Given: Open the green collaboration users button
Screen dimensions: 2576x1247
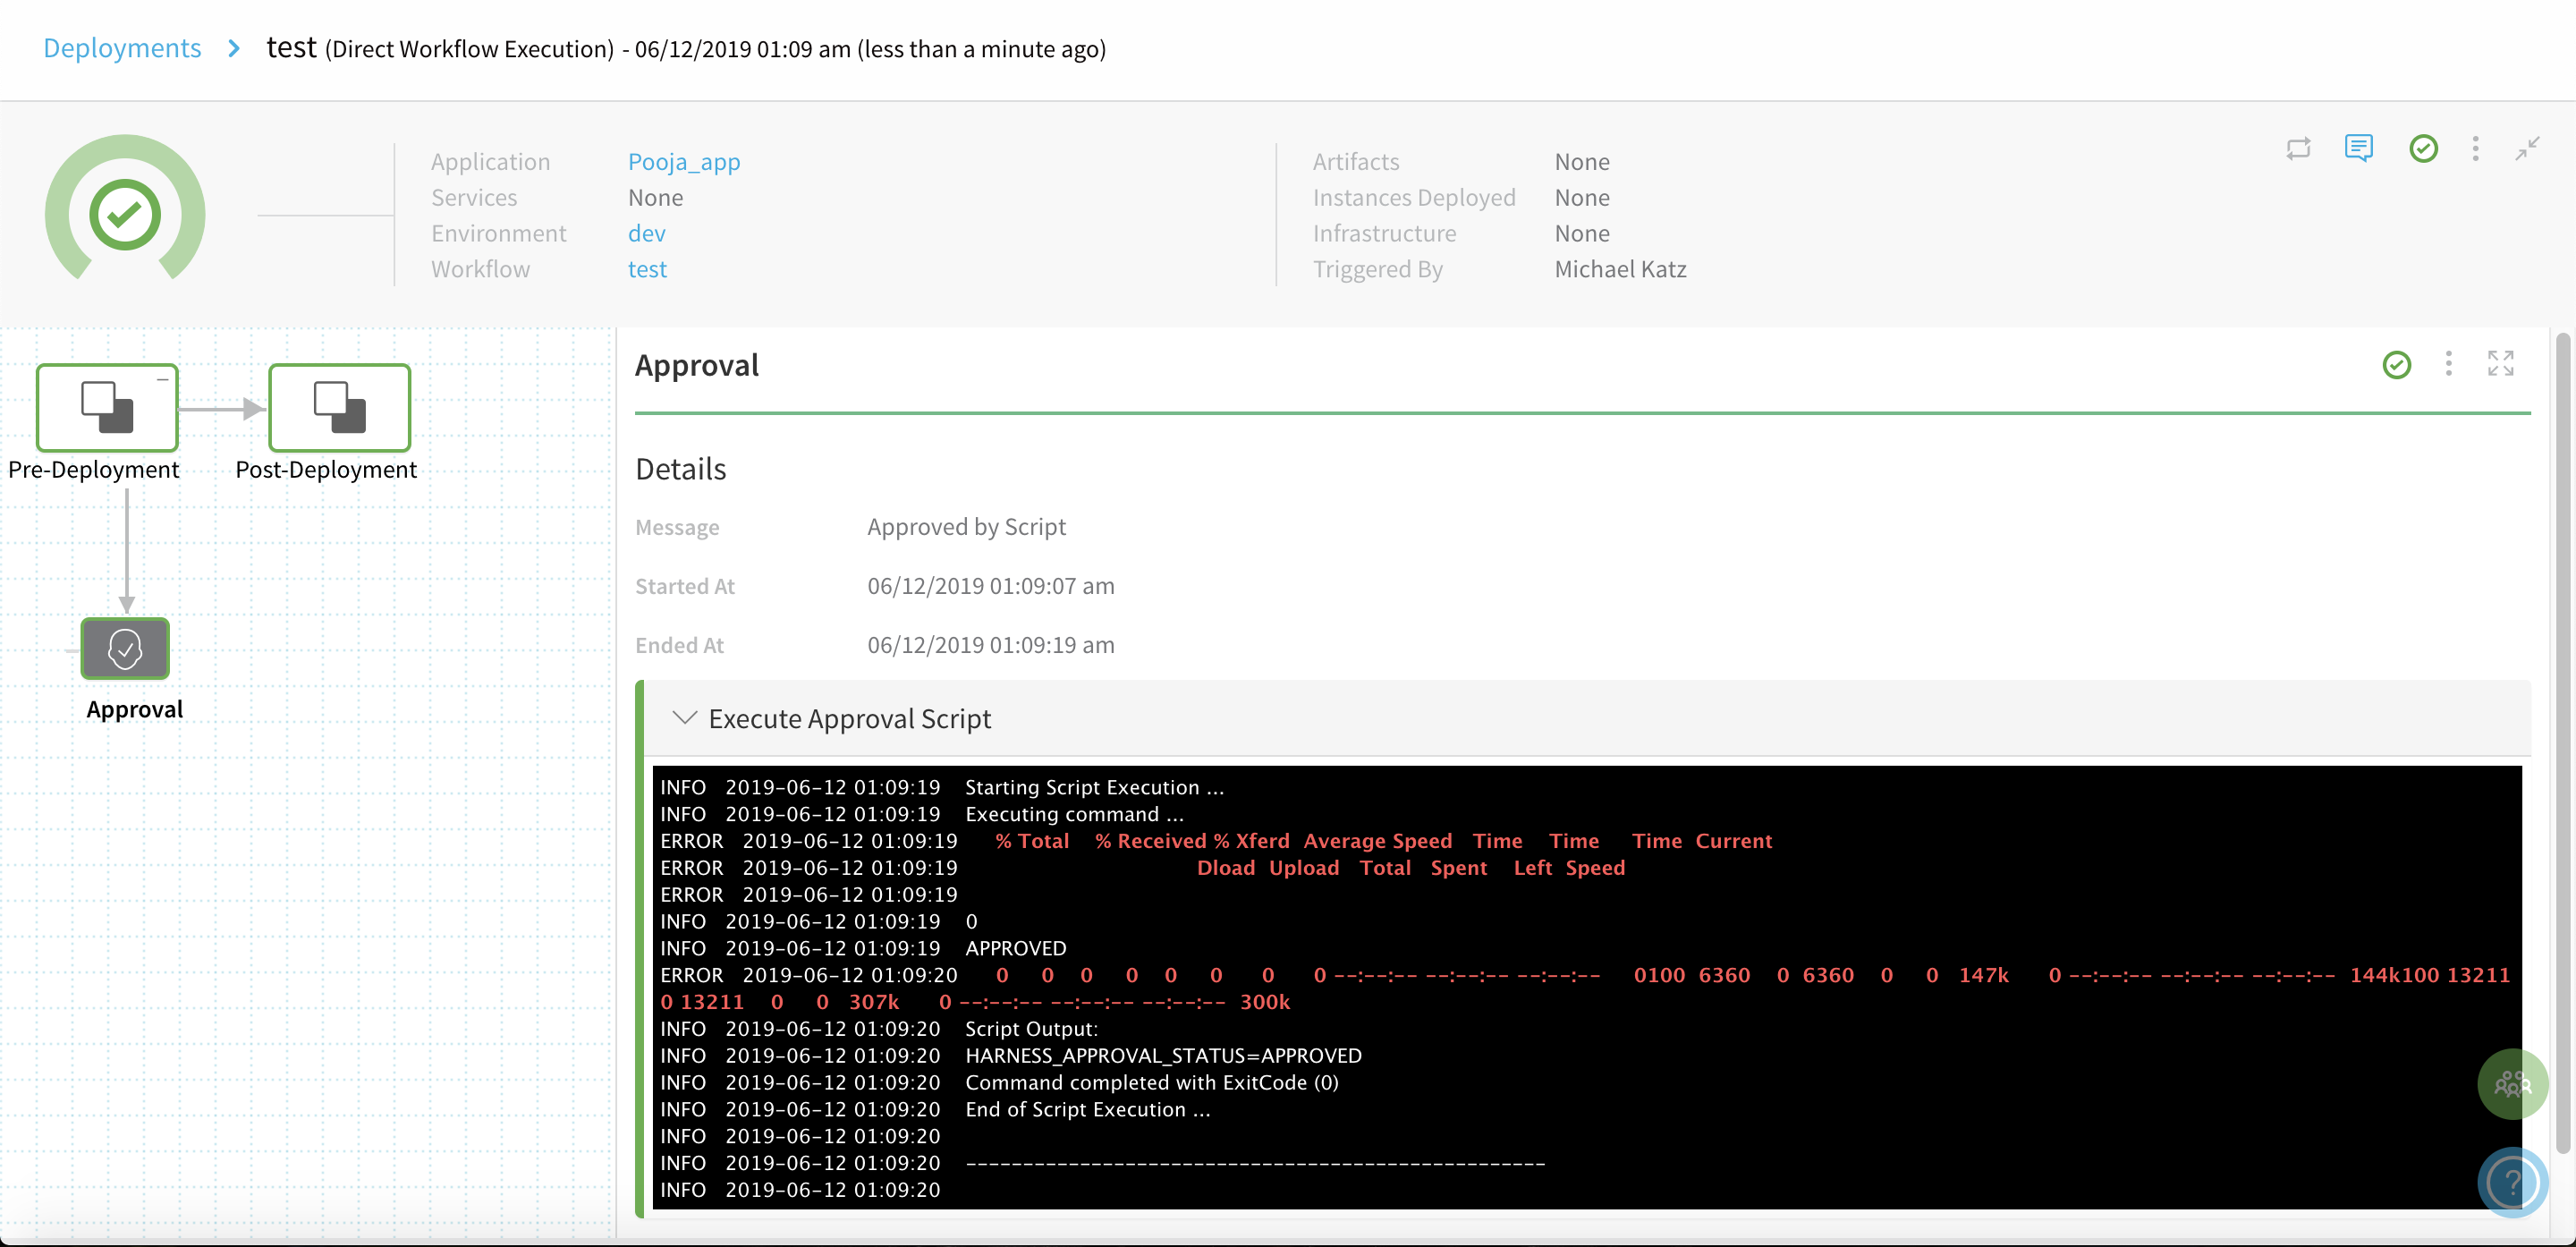Looking at the screenshot, I should pos(2512,1083).
